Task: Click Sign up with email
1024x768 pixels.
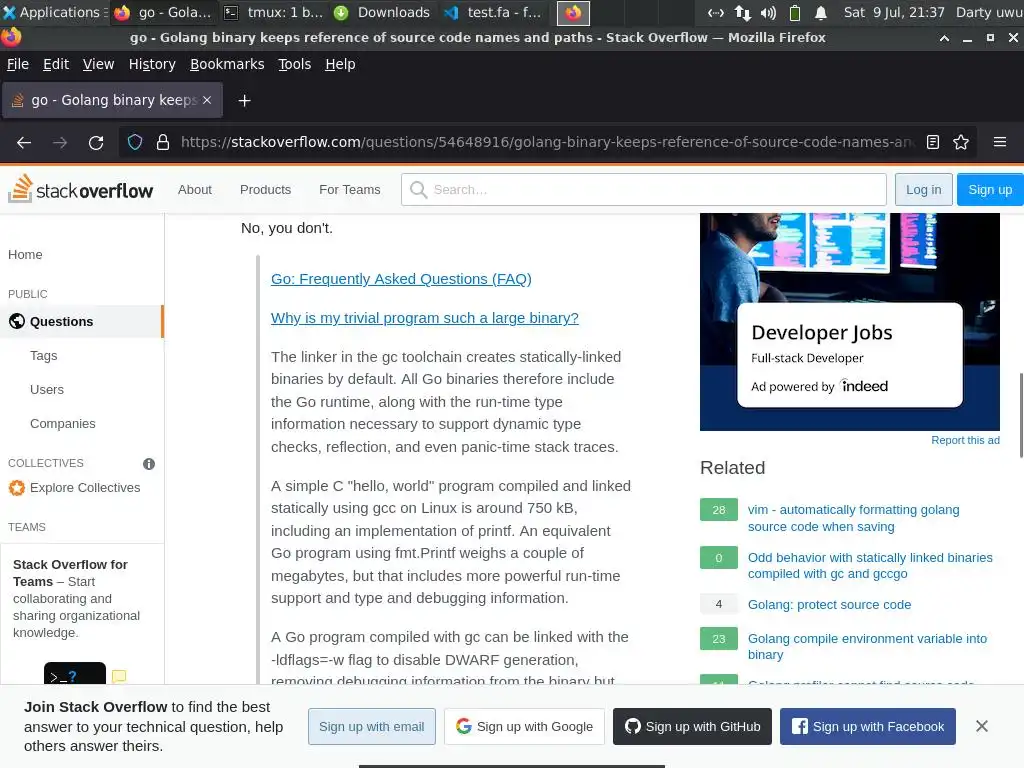Action: click(372, 726)
